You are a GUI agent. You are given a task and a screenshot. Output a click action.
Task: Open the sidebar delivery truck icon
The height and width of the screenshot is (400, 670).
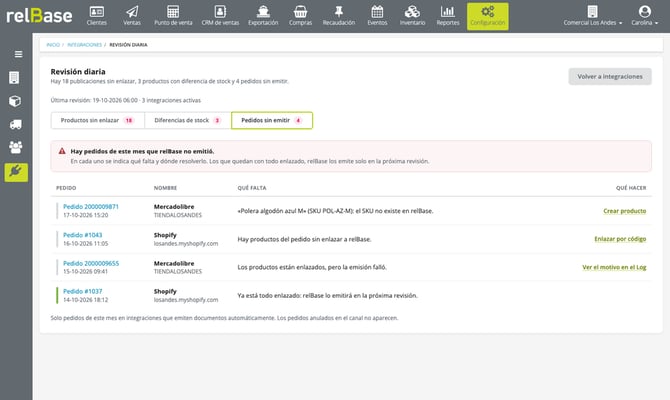tap(16, 124)
